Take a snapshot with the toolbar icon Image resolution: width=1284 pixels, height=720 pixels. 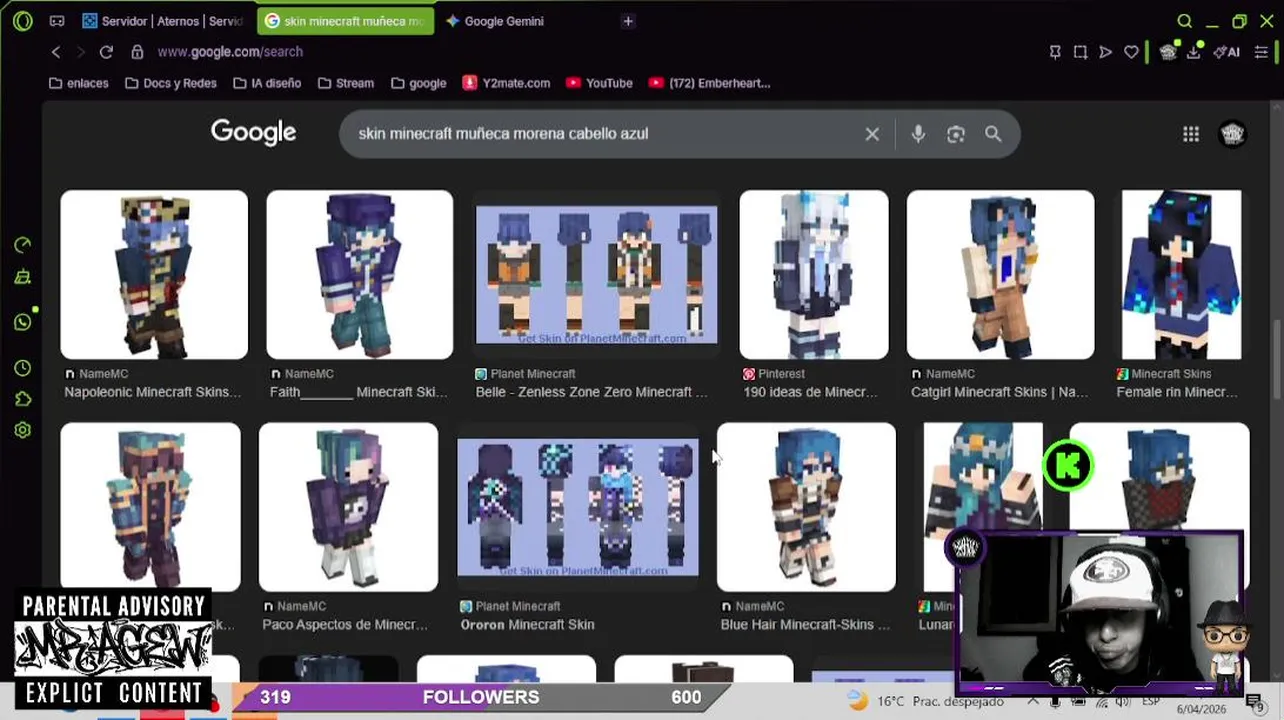coord(1080,52)
